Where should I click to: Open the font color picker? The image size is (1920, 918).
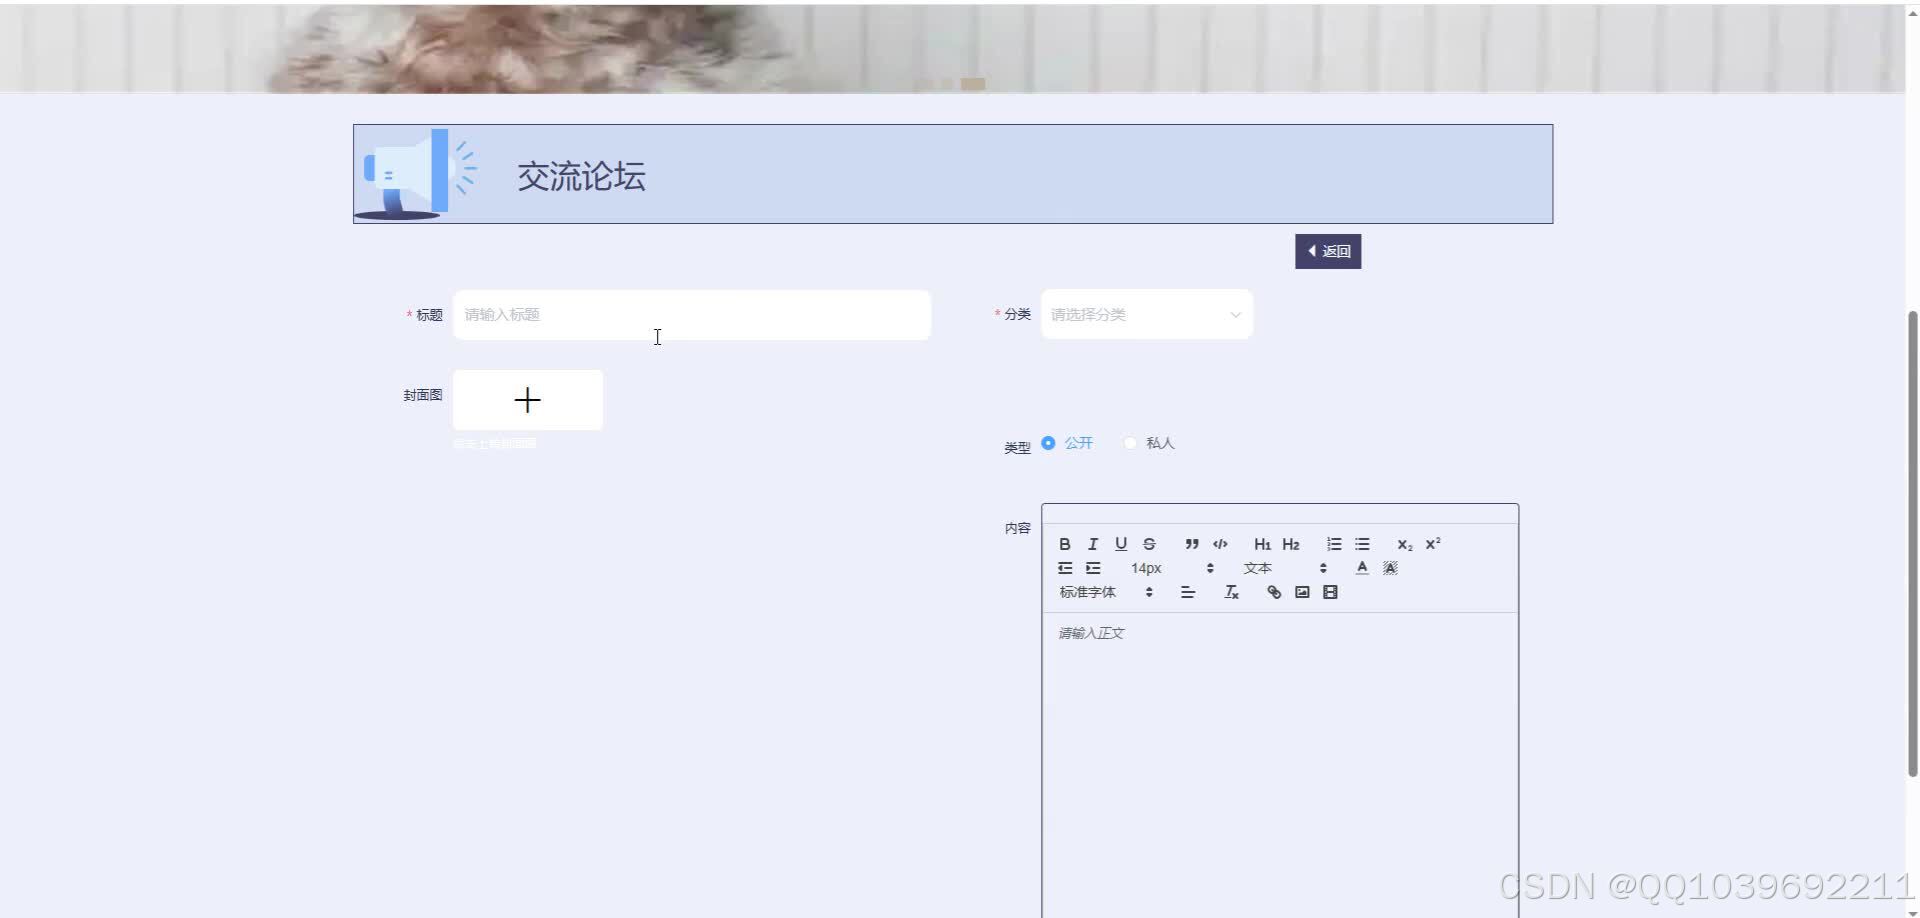tap(1362, 567)
